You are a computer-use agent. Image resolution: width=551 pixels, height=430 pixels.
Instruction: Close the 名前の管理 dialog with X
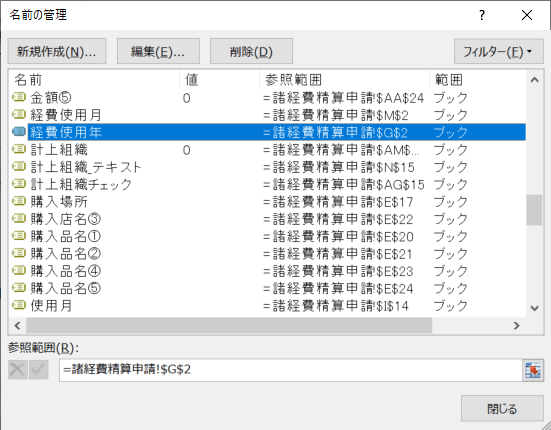(x=527, y=15)
